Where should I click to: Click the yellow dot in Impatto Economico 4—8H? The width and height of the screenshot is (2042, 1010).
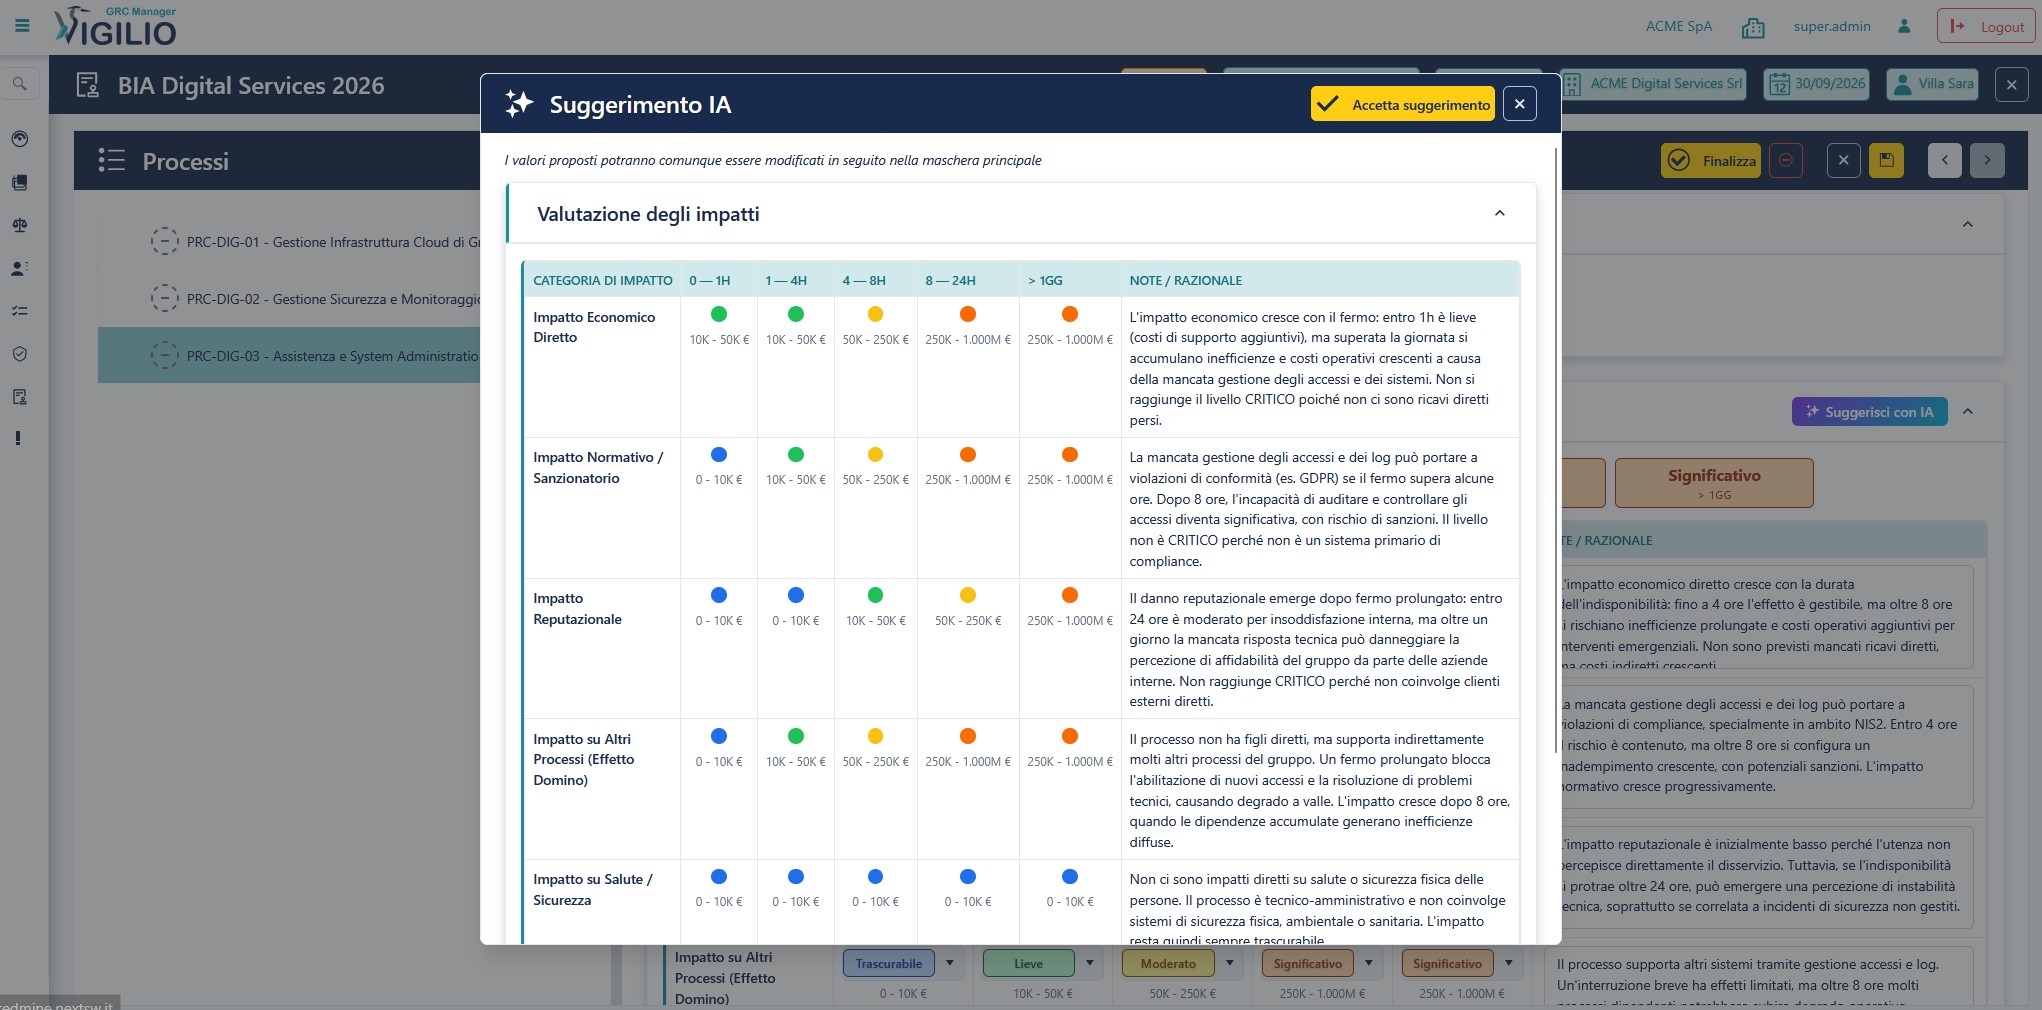(x=875, y=314)
